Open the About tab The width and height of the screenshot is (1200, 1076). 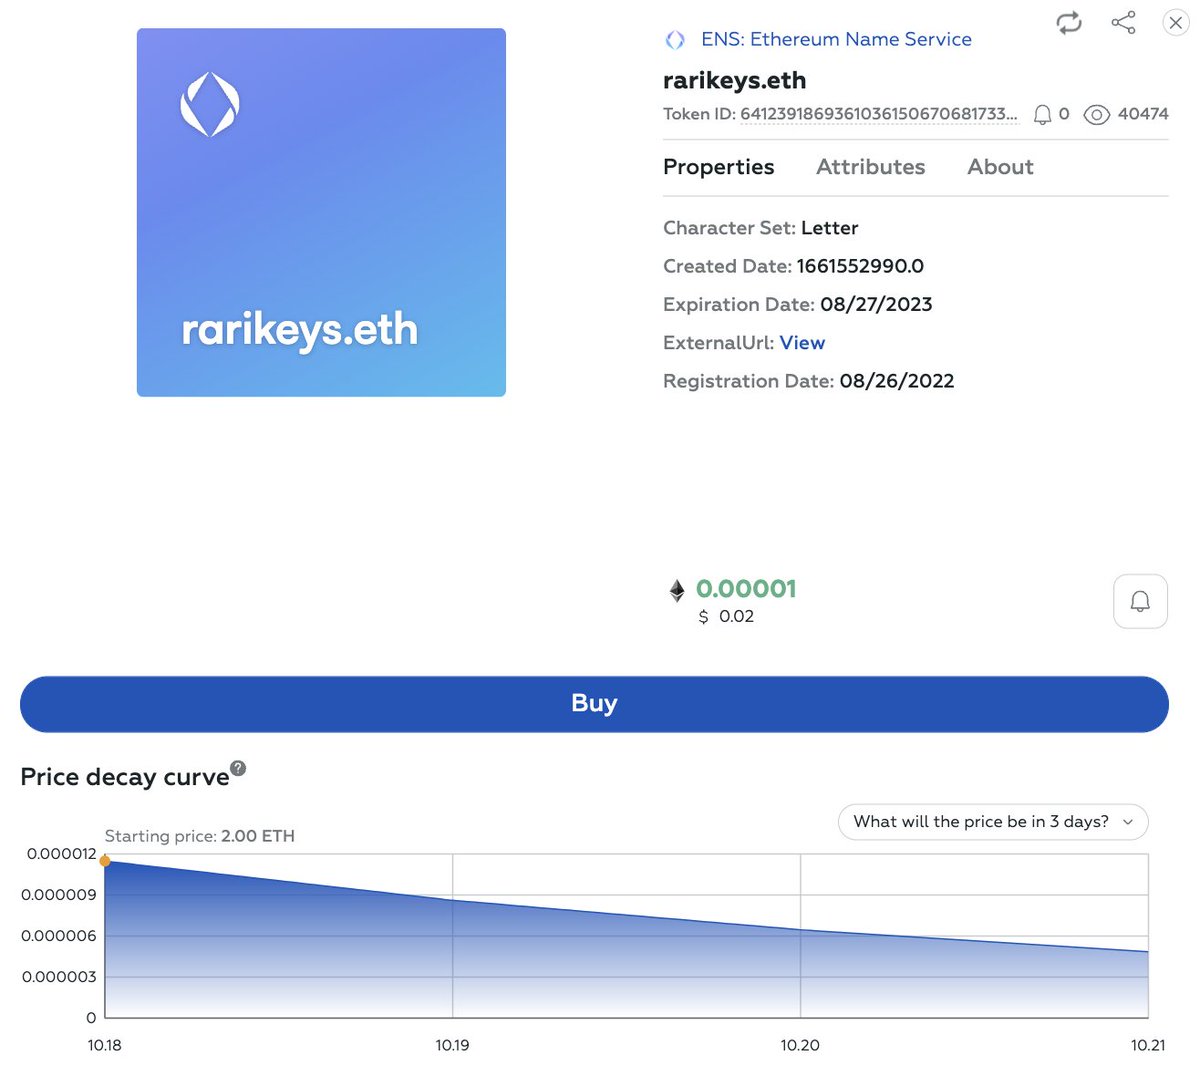coord(1000,167)
